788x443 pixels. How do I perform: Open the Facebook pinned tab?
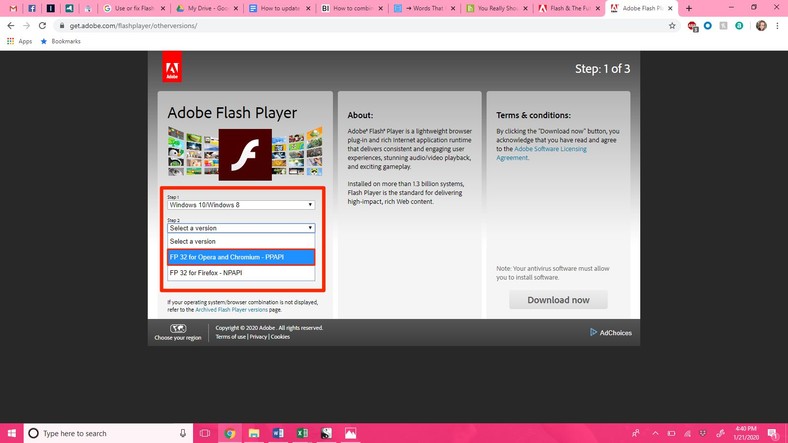point(32,8)
